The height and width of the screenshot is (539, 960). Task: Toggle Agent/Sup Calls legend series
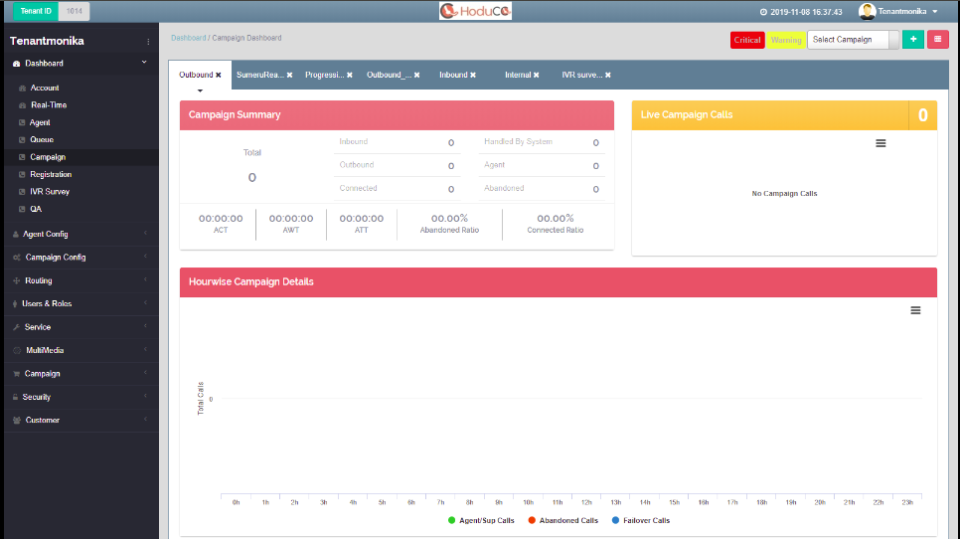481,521
